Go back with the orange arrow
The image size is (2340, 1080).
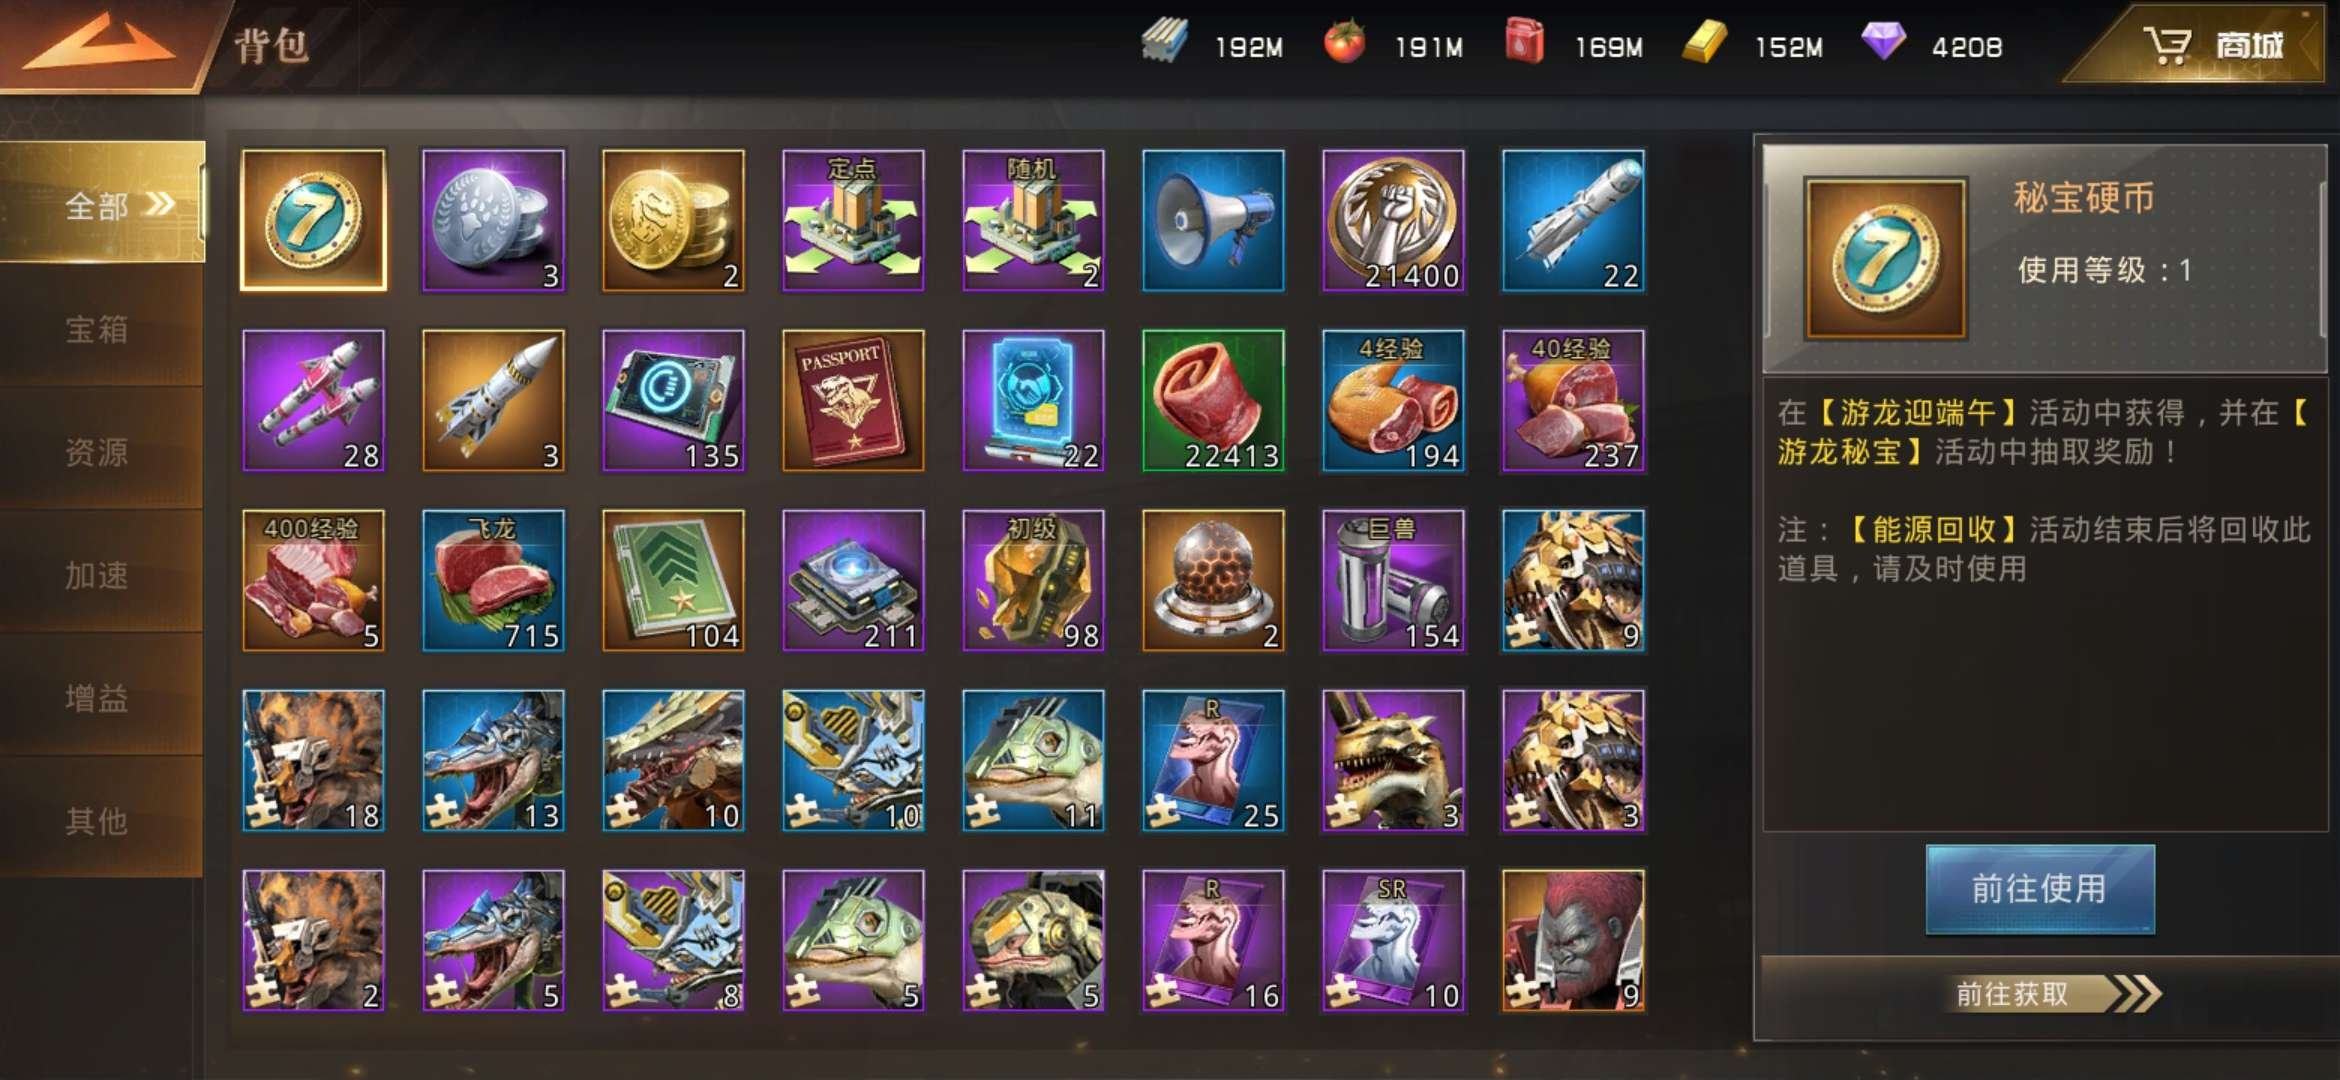pos(98,45)
